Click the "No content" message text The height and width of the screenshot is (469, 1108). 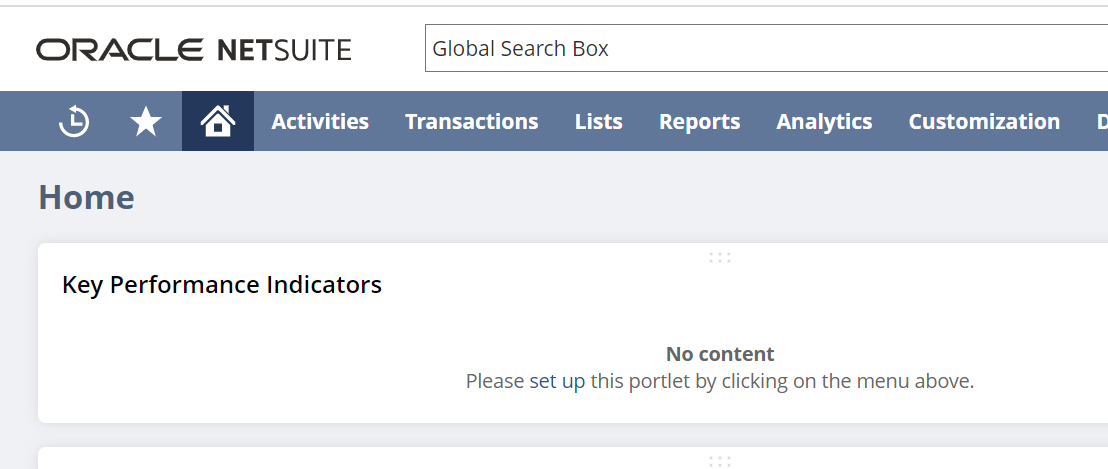coord(720,354)
